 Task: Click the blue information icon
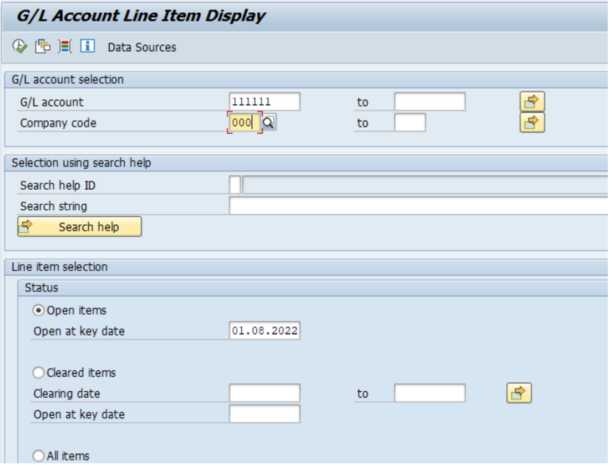coord(87,47)
